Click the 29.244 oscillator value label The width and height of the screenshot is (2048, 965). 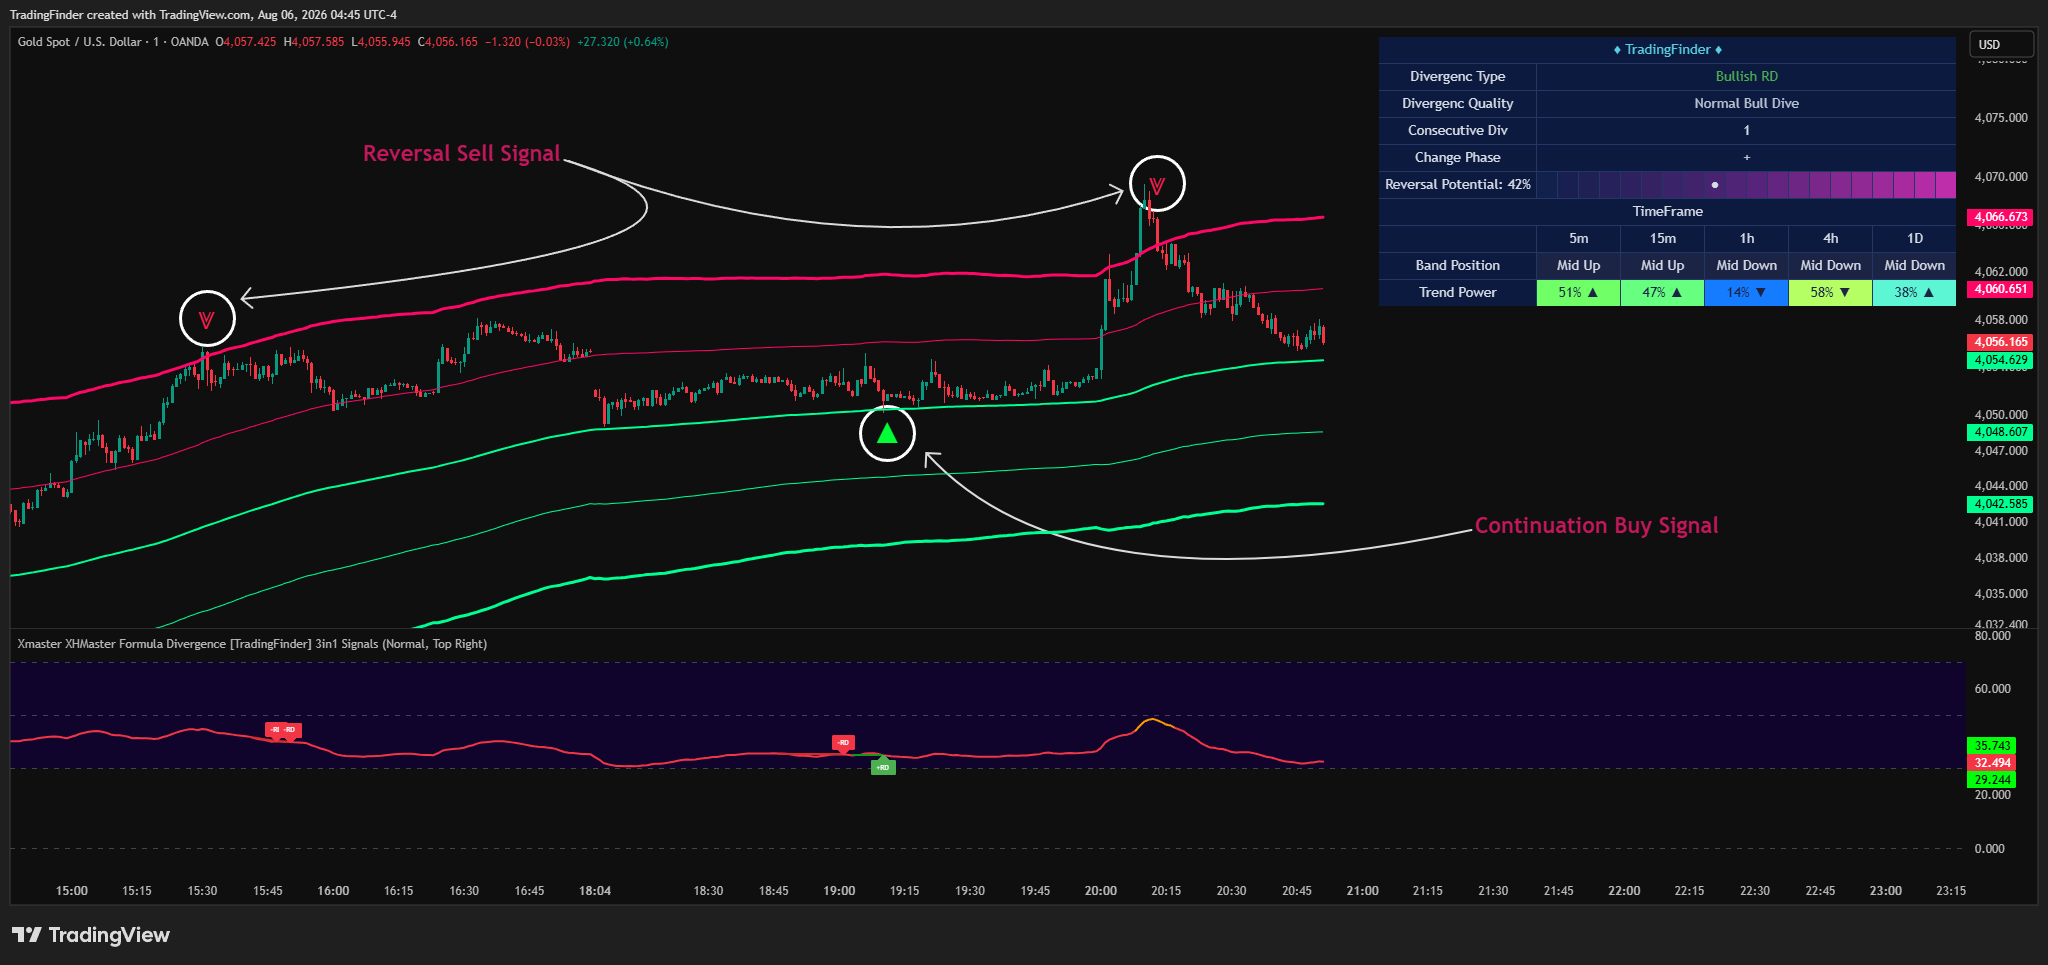tap(1992, 780)
